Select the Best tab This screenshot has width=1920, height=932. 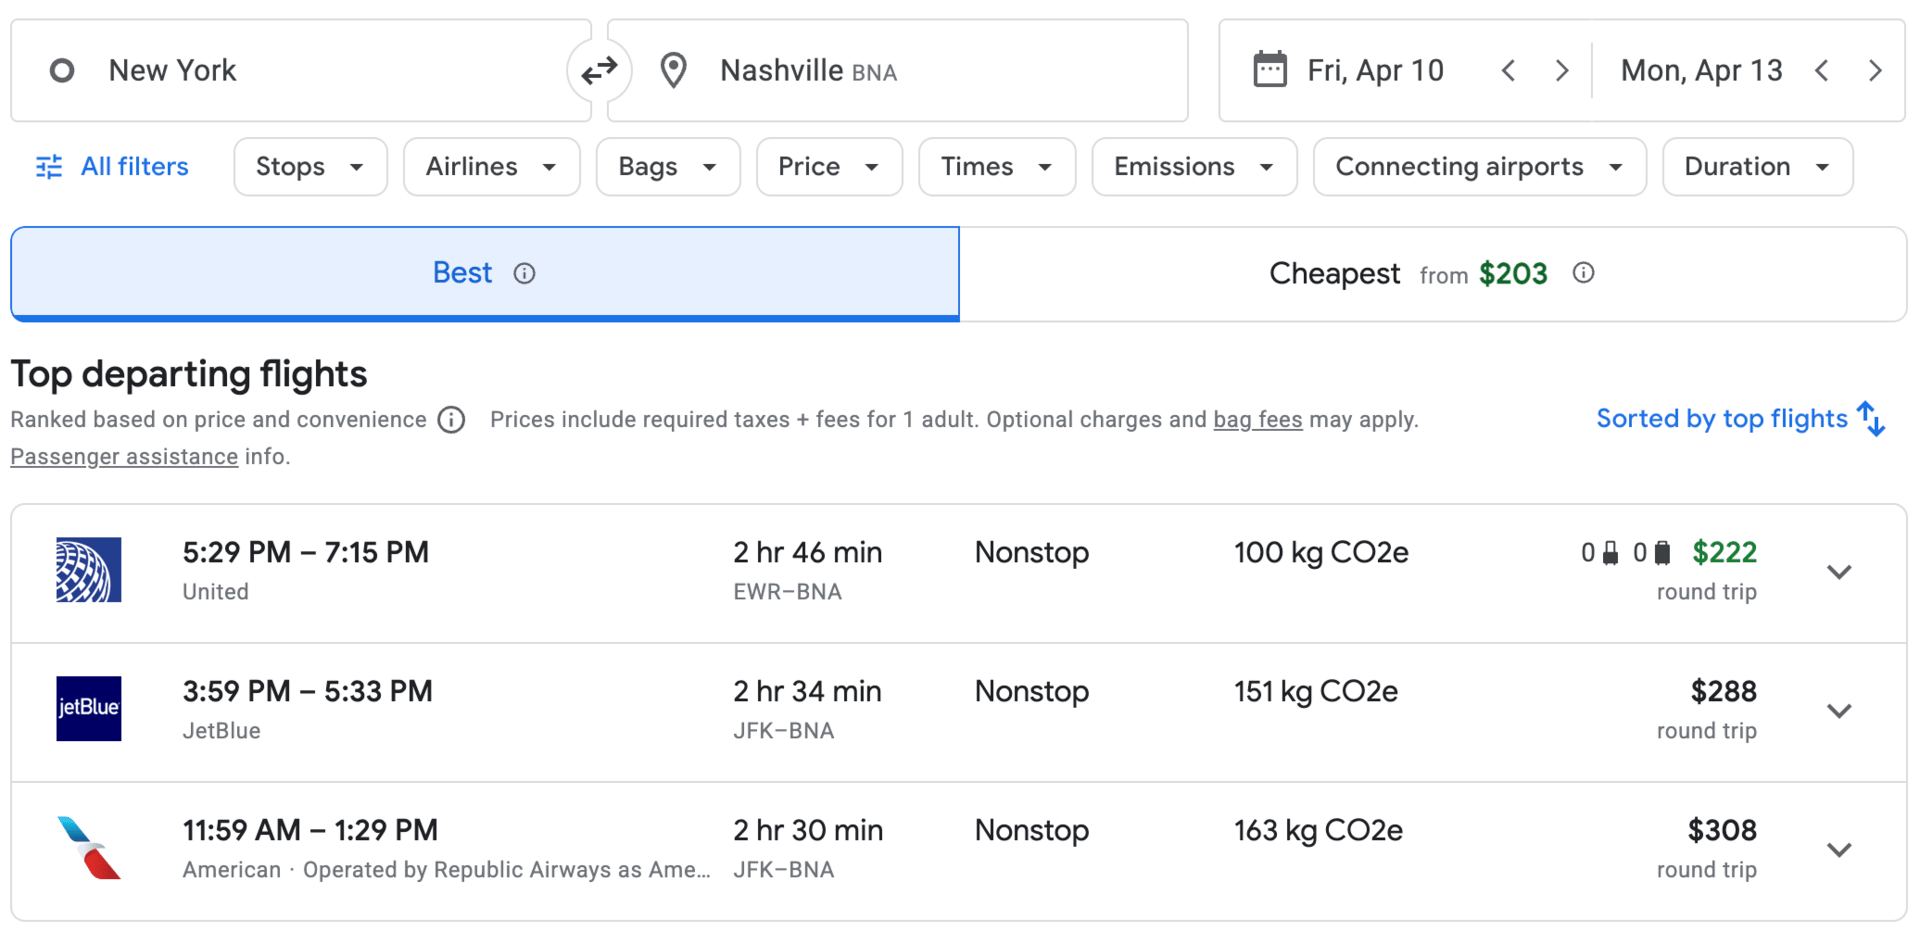pyautogui.click(x=463, y=273)
